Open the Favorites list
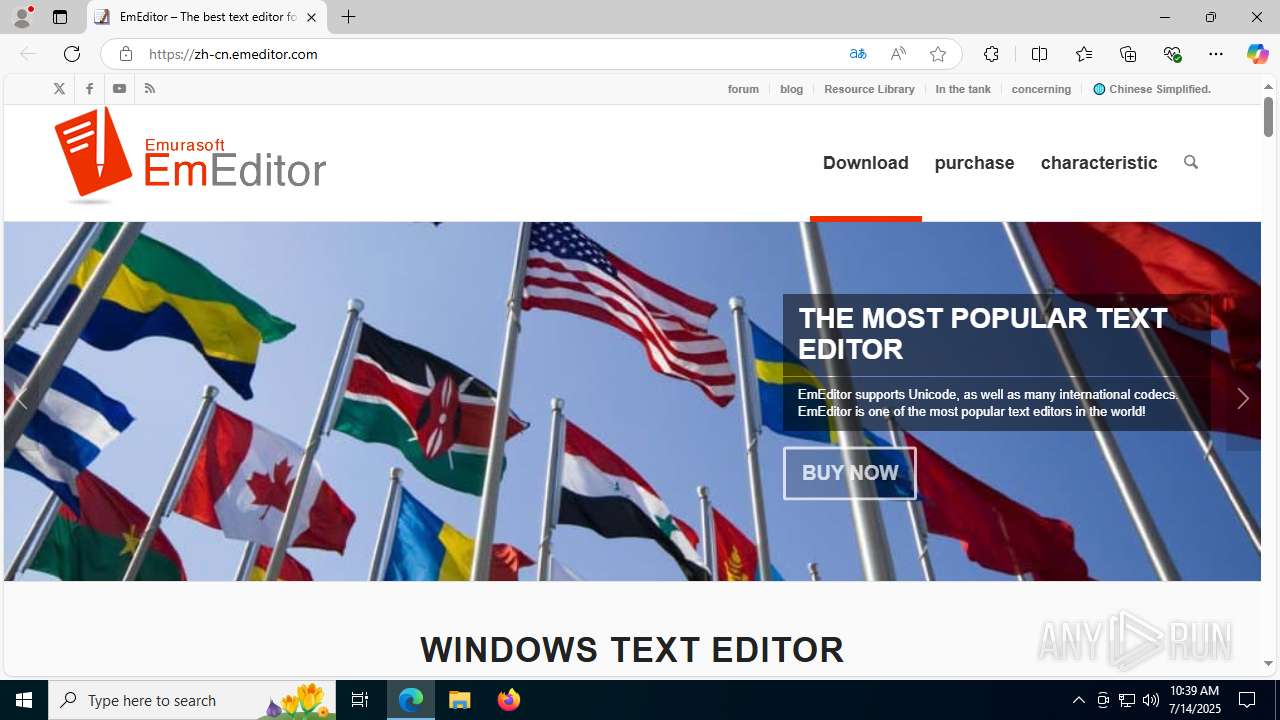Viewport: 1280px width, 720px height. [1084, 54]
